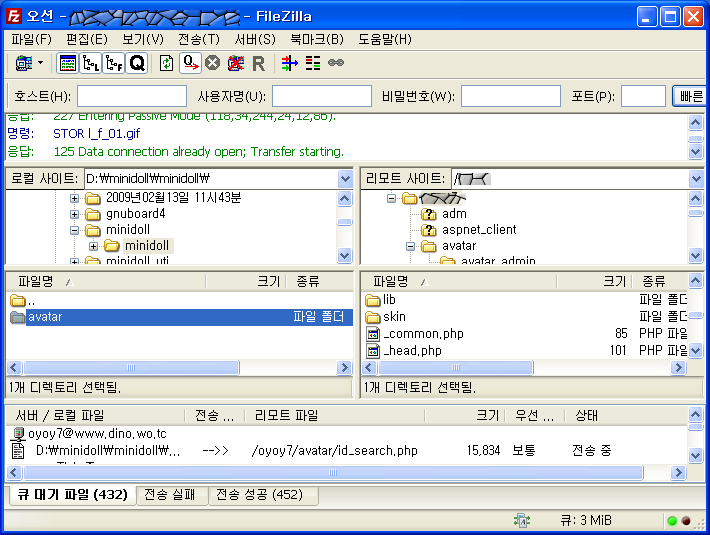This screenshot has width=710, height=535.
Task: Select _head.php in remote list
Action: point(525,350)
